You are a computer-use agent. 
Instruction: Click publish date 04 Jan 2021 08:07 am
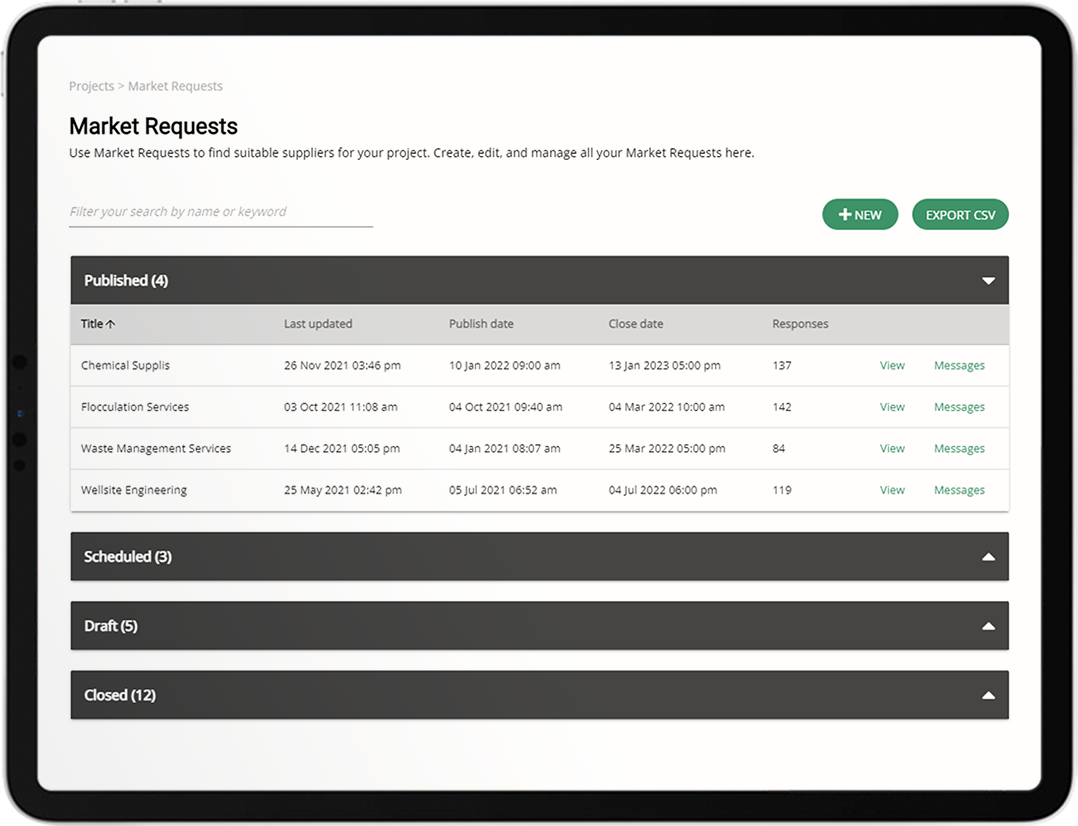505,448
